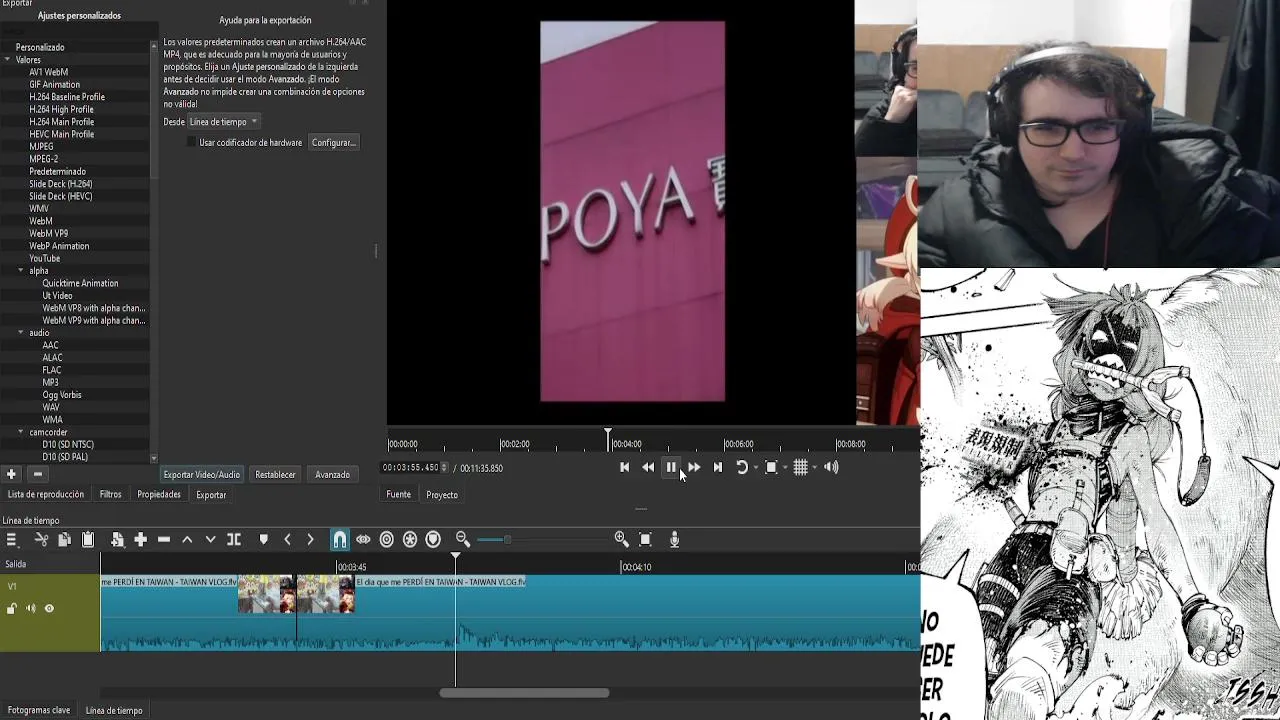Screen dimensions: 1280x720
Task: Click the Configurar... button
Action: pos(334,143)
